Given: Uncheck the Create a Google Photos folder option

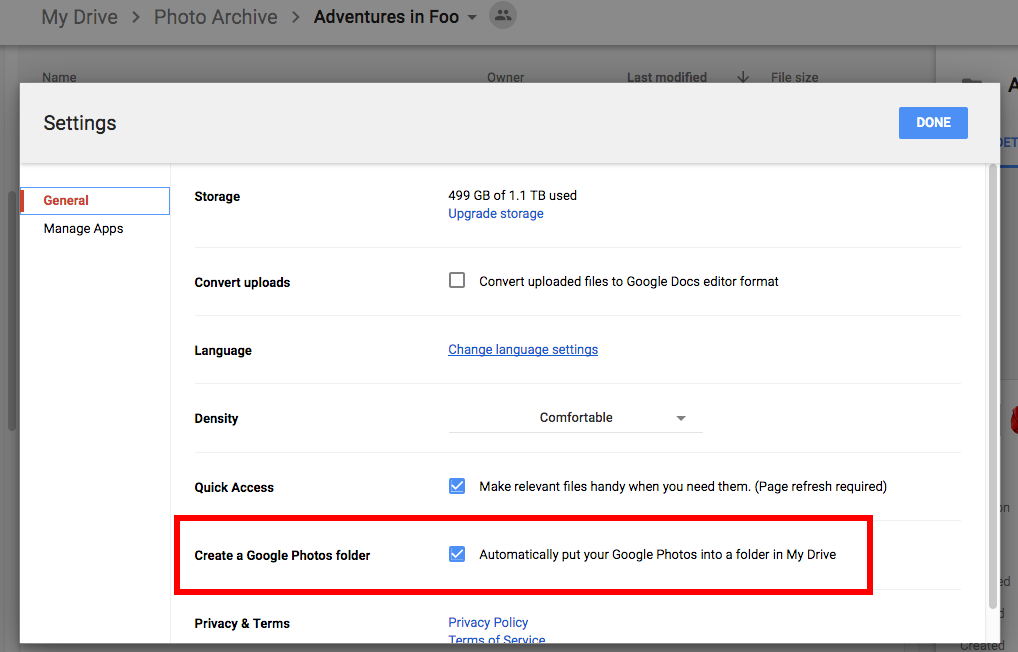Looking at the screenshot, I should 457,553.
